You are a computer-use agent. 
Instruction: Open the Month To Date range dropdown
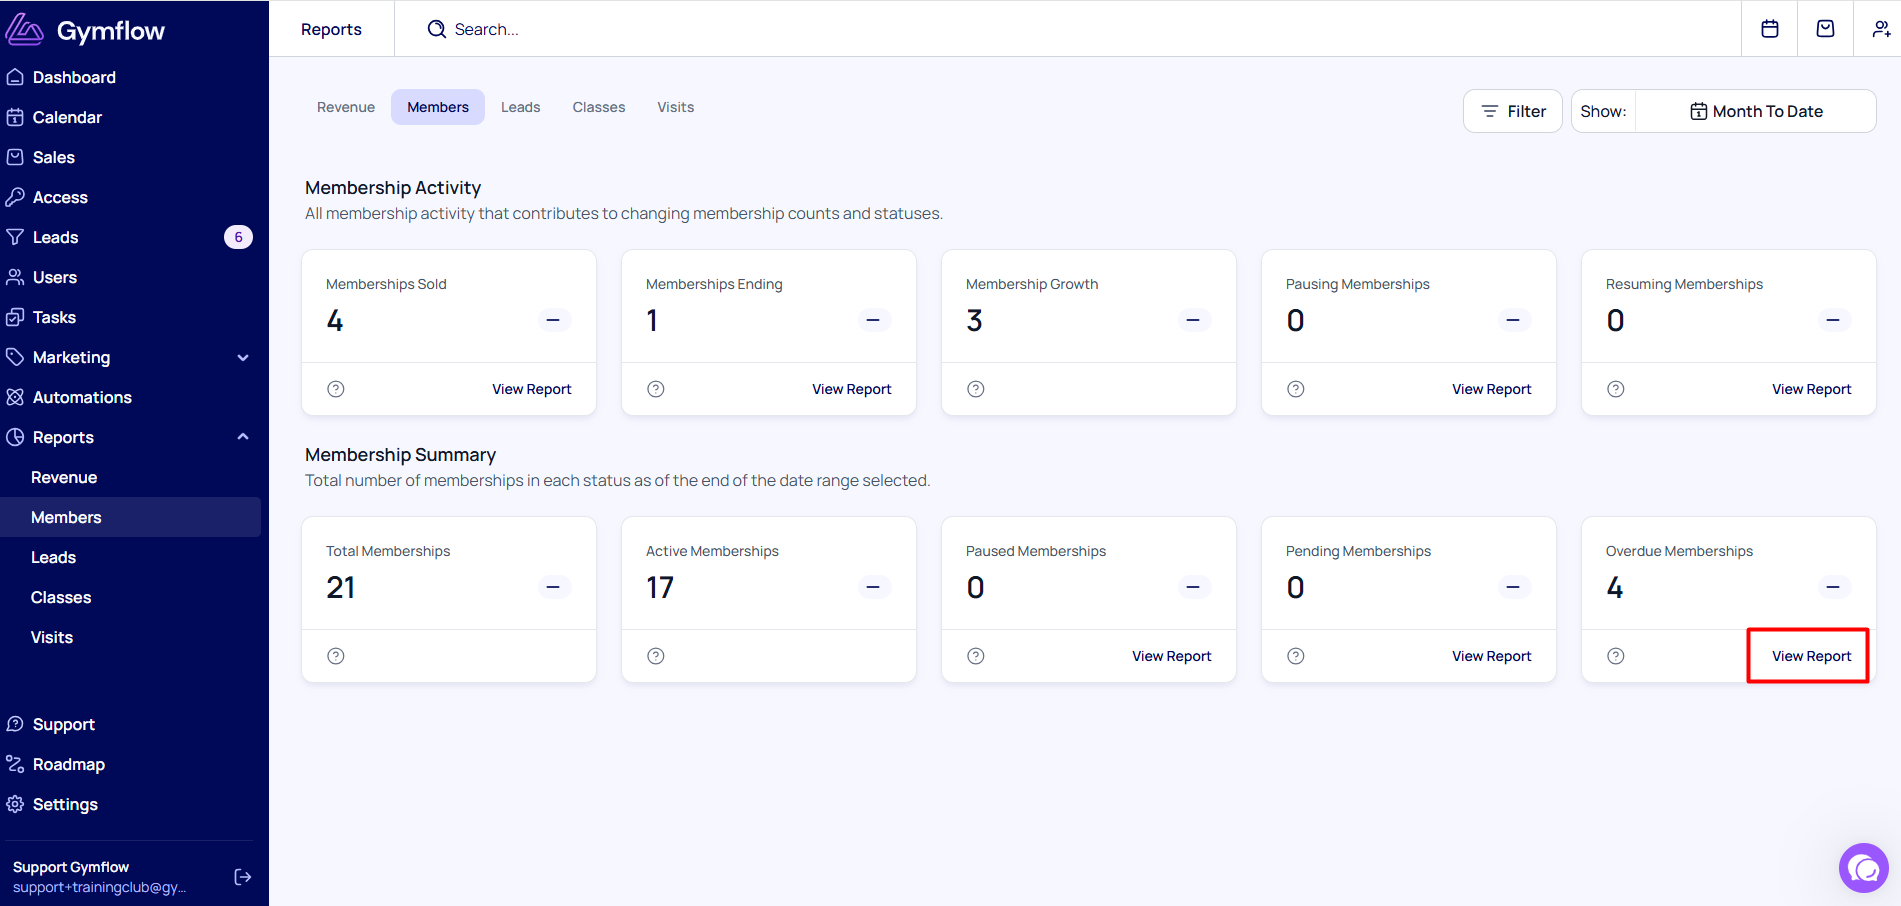click(1756, 111)
